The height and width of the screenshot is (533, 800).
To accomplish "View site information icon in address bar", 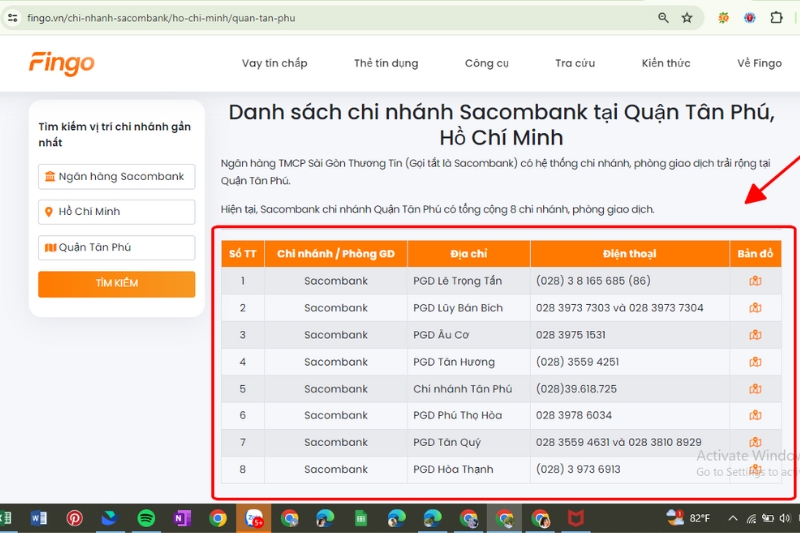I will 12,18.
